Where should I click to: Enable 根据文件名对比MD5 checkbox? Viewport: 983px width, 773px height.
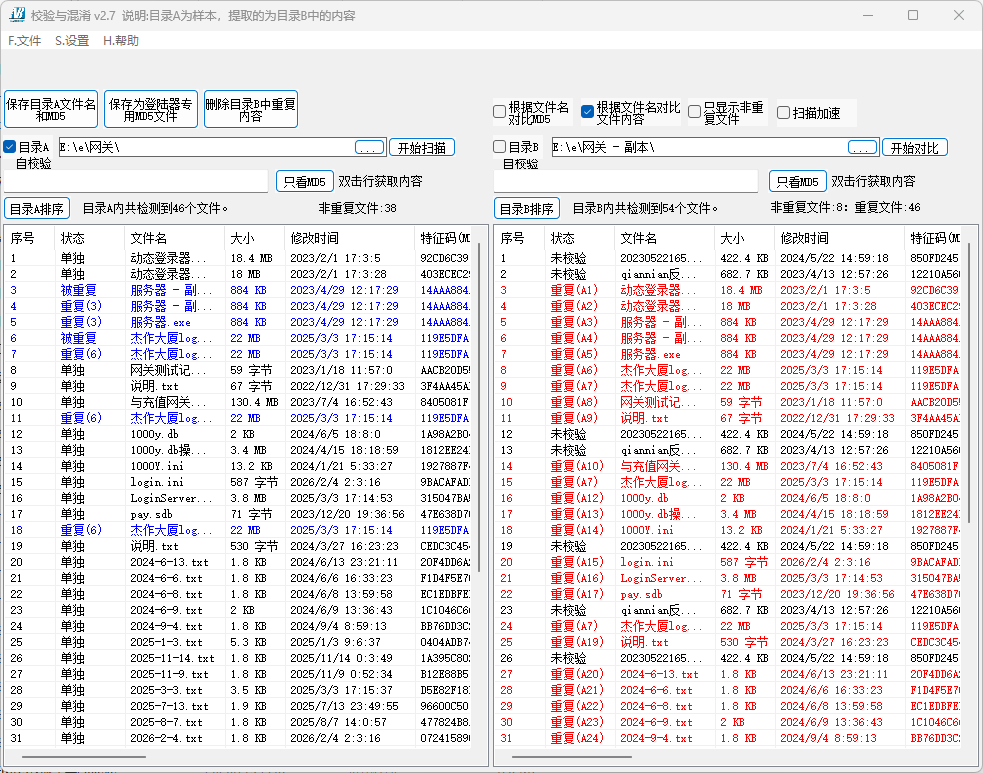coord(498,112)
